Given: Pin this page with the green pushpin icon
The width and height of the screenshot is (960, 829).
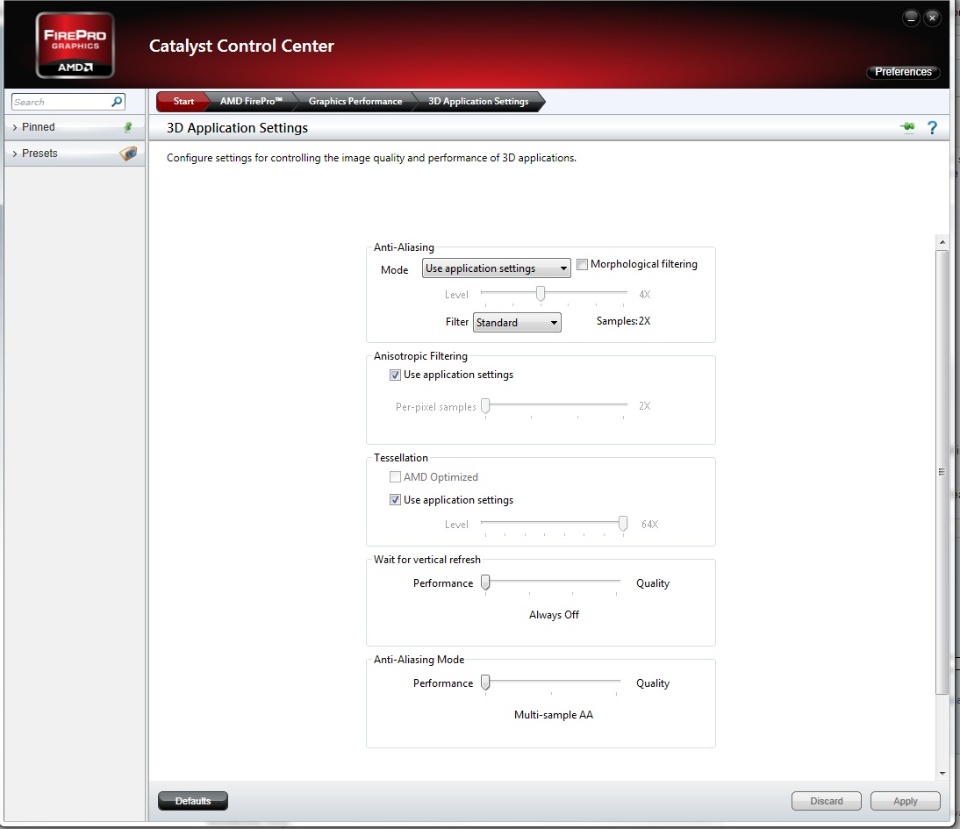Looking at the screenshot, I should (907, 127).
